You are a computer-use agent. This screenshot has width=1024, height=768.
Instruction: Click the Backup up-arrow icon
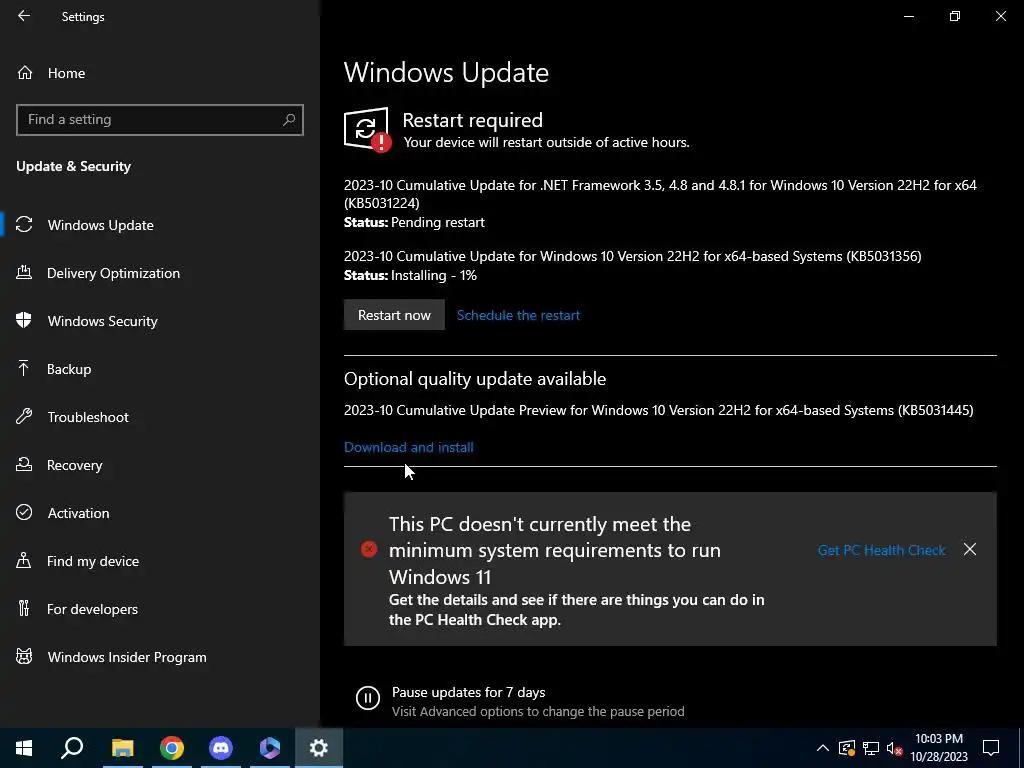pos(24,368)
